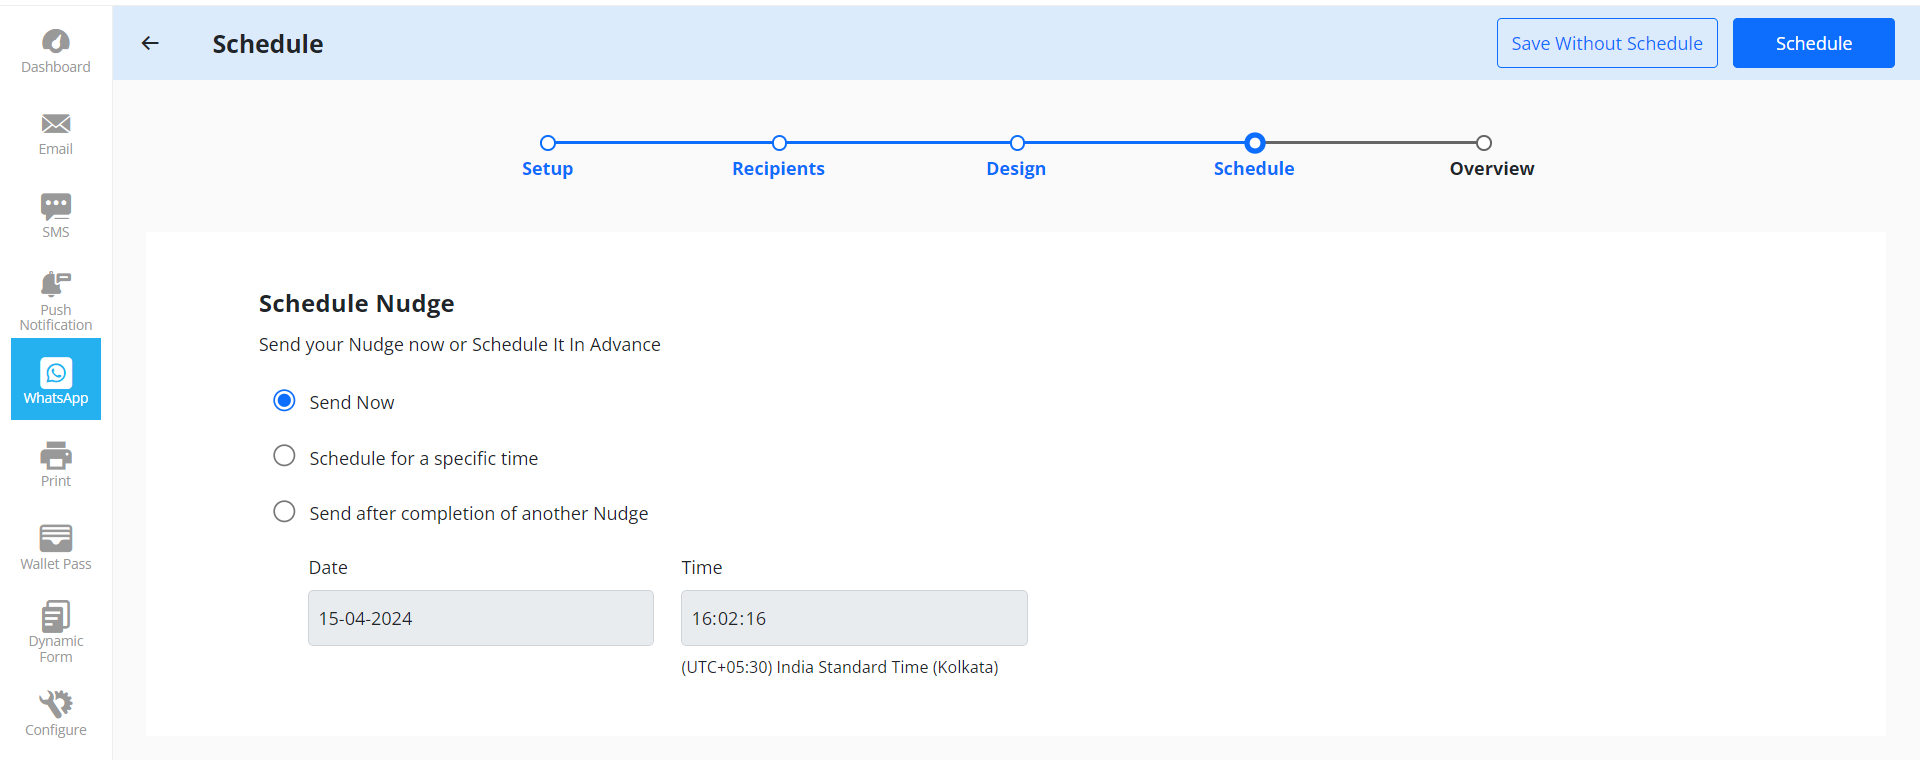The width and height of the screenshot is (1920, 760).
Task: Click the Schedule page title
Action: tap(268, 44)
